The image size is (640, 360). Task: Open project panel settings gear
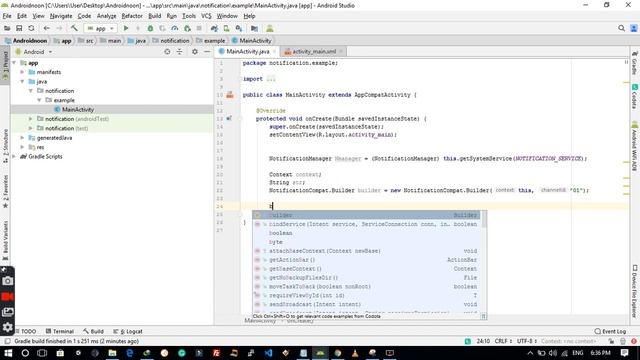[x=195, y=52]
